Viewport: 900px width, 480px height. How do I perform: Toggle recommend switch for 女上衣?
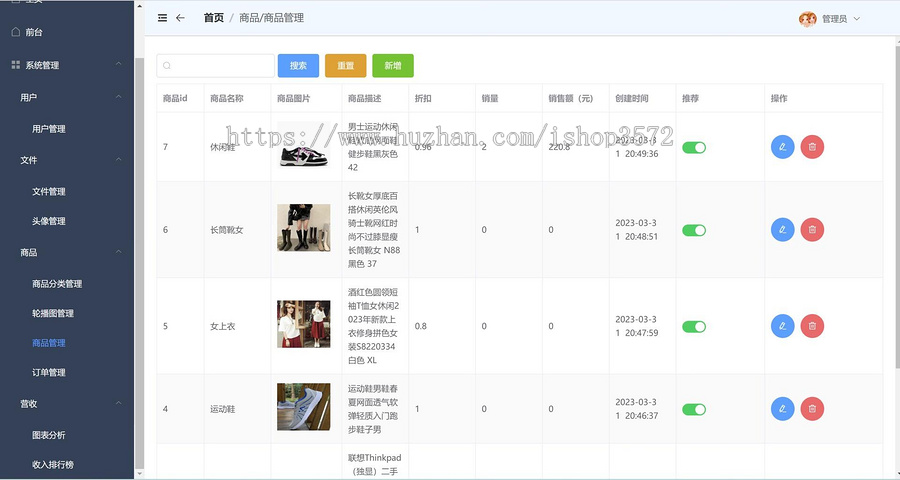coord(694,327)
